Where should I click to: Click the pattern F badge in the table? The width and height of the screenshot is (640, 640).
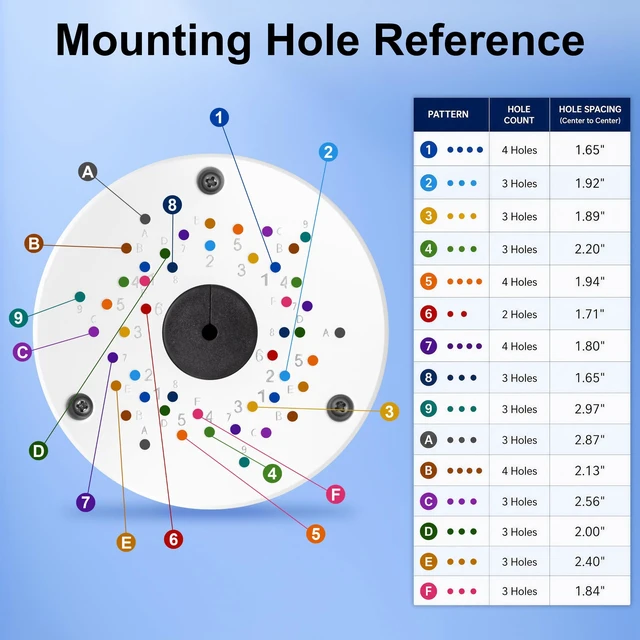(429, 591)
